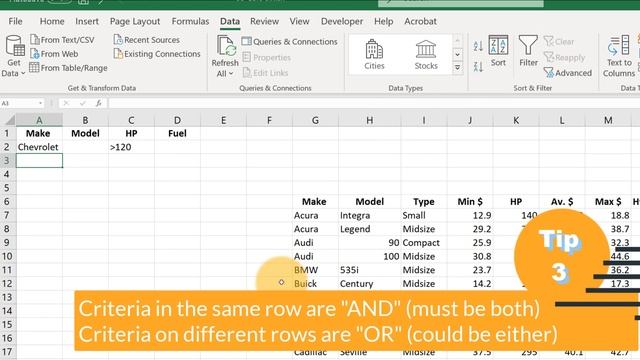Click the Model header in B1

coord(85,133)
